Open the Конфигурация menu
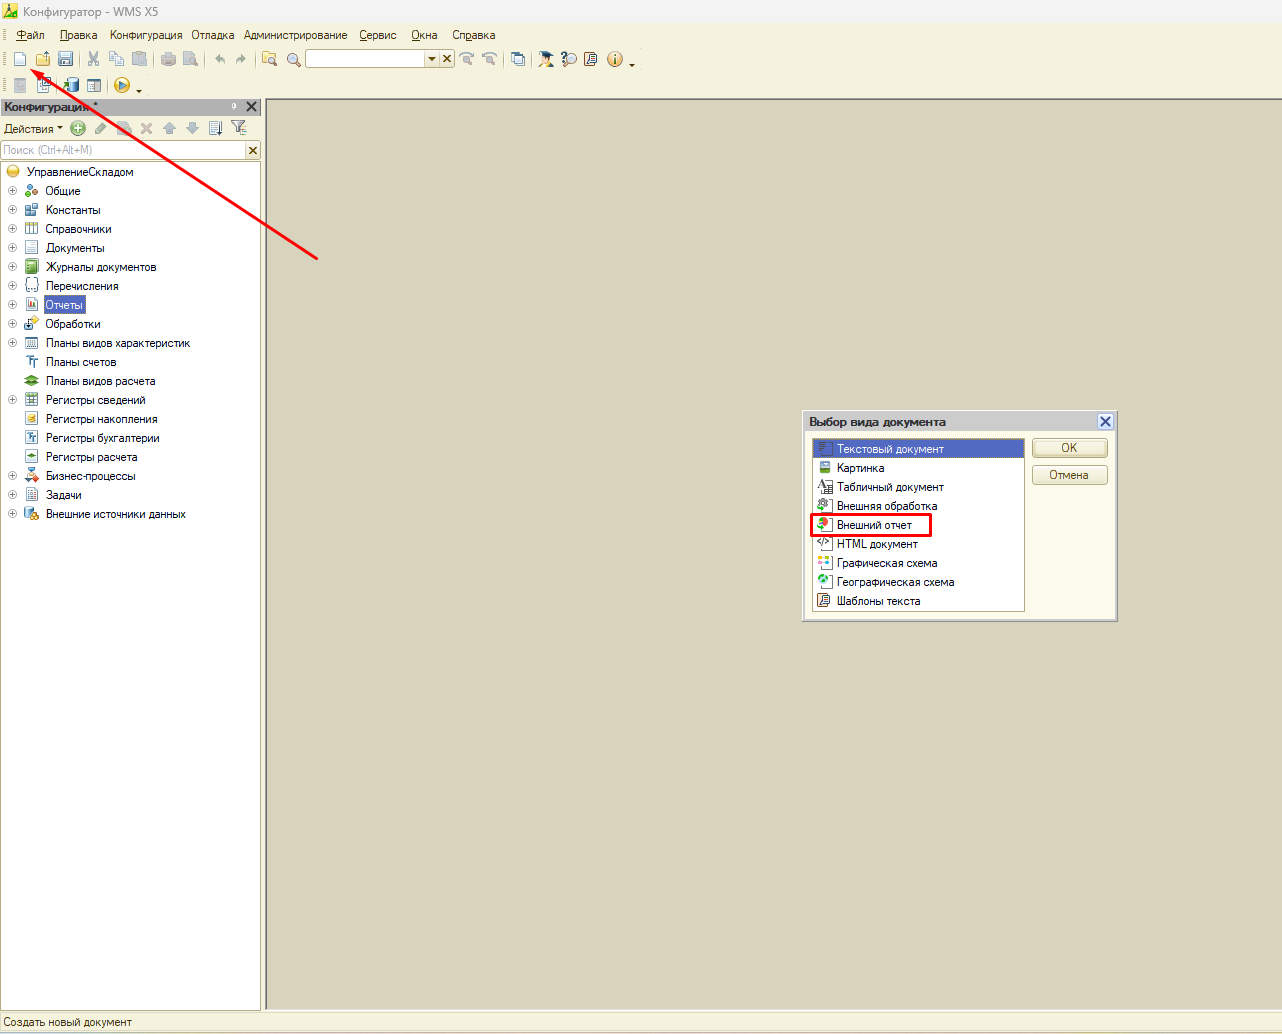 [146, 35]
